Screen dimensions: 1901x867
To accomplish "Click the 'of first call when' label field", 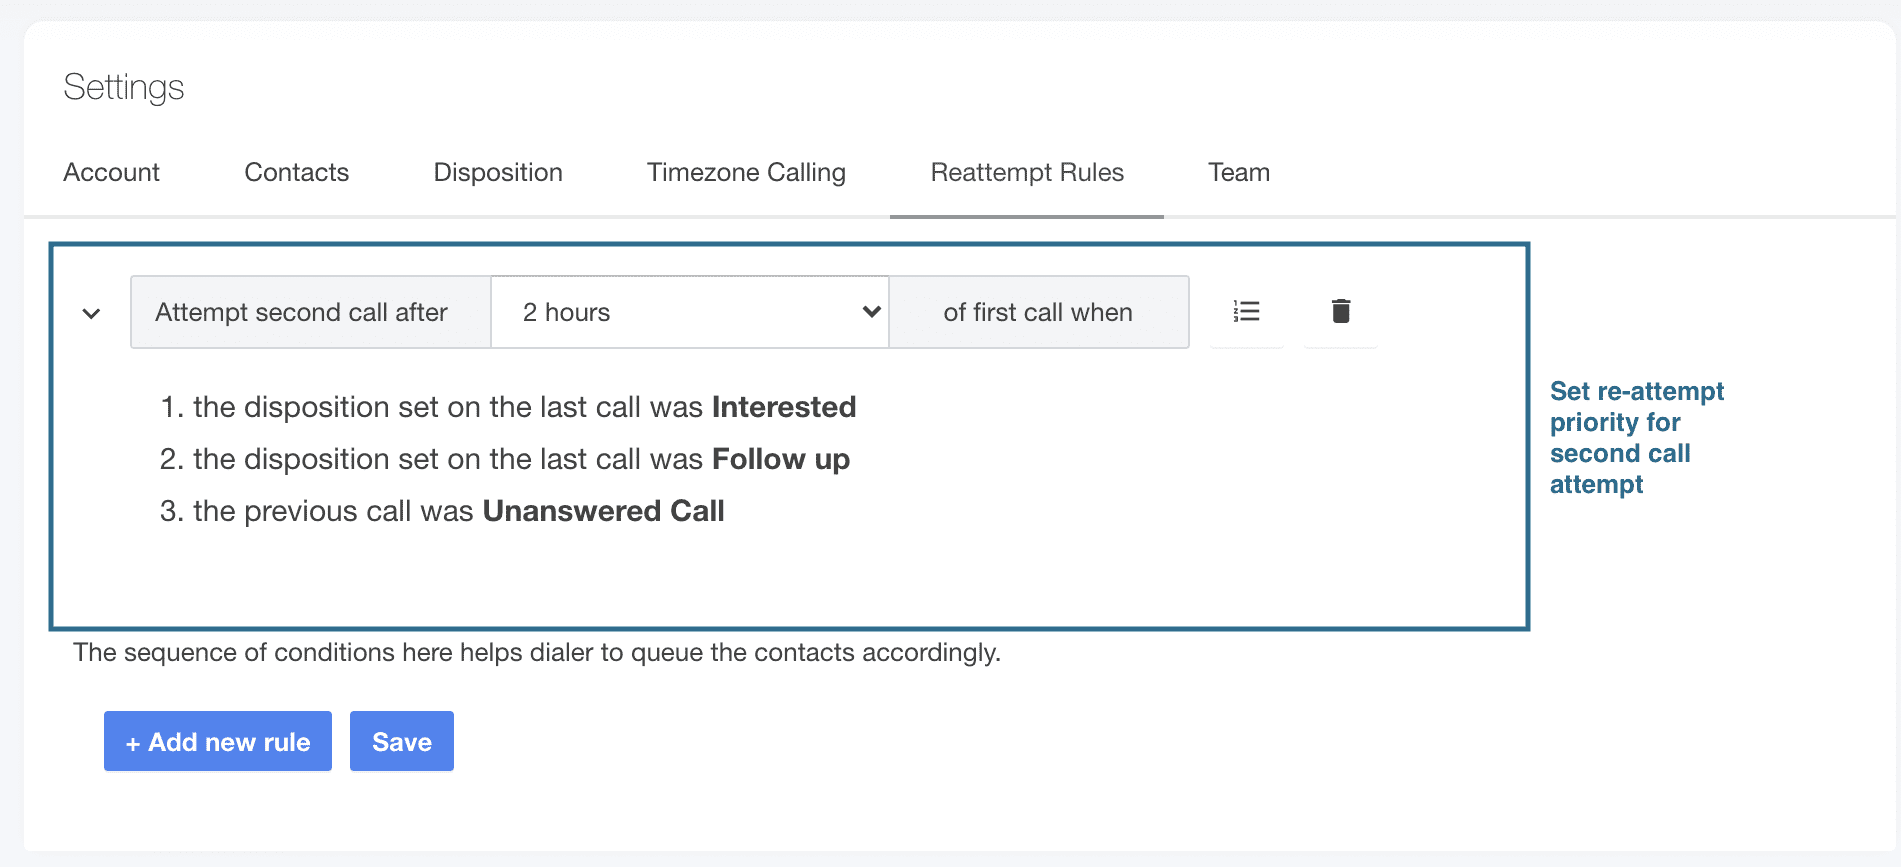I will coord(1038,311).
